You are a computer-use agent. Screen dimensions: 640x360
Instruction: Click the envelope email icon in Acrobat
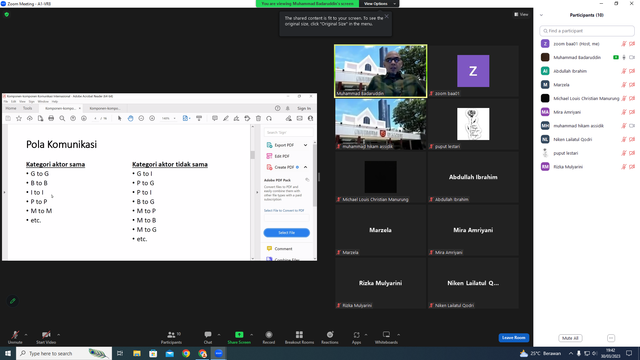[300, 118]
